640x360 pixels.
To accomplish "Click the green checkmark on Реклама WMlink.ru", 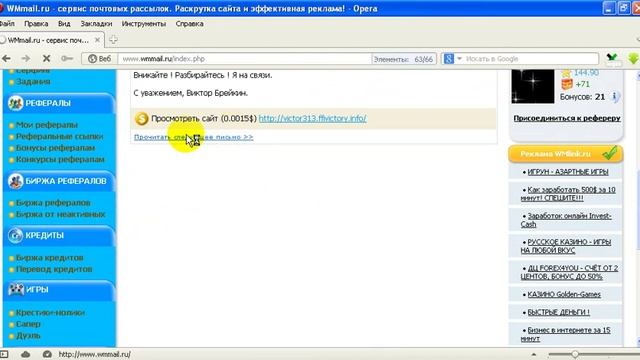I will pos(610,153).
